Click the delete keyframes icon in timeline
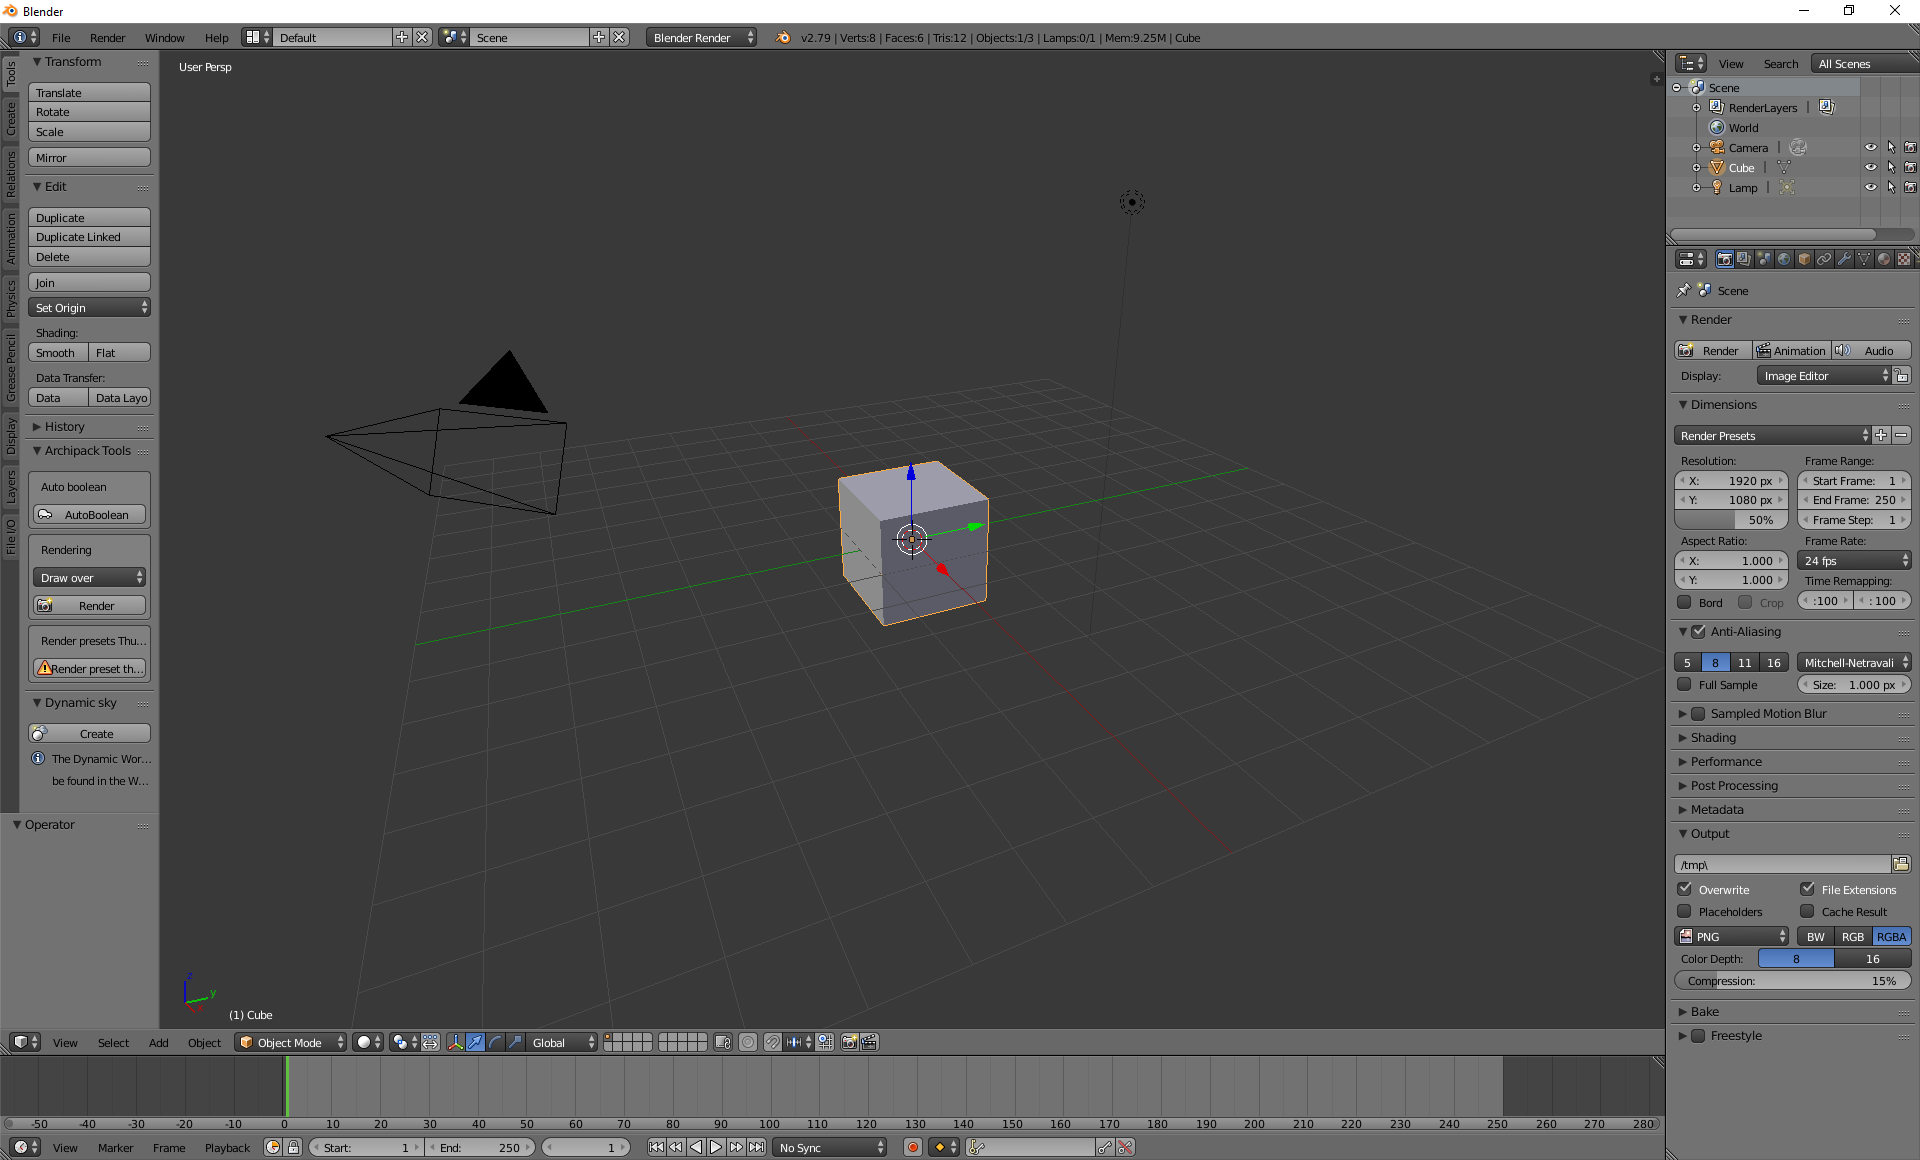This screenshot has width=1920, height=1160. [x=1125, y=1147]
